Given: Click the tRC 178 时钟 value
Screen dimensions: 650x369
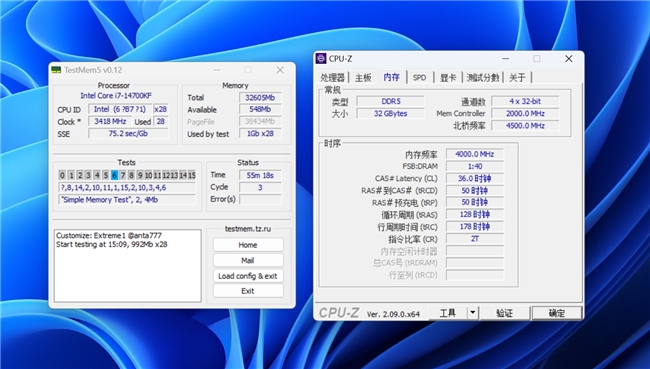Looking at the screenshot, I should coord(475,227).
